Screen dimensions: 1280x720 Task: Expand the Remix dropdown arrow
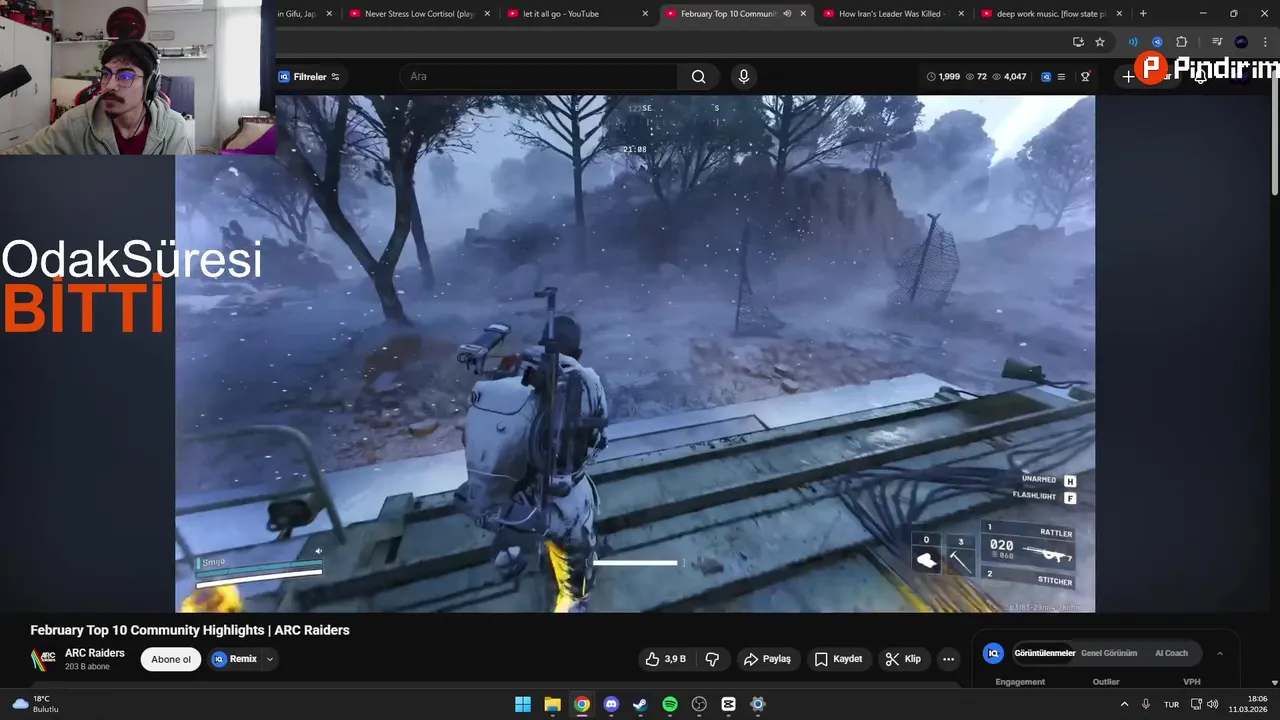click(269, 659)
